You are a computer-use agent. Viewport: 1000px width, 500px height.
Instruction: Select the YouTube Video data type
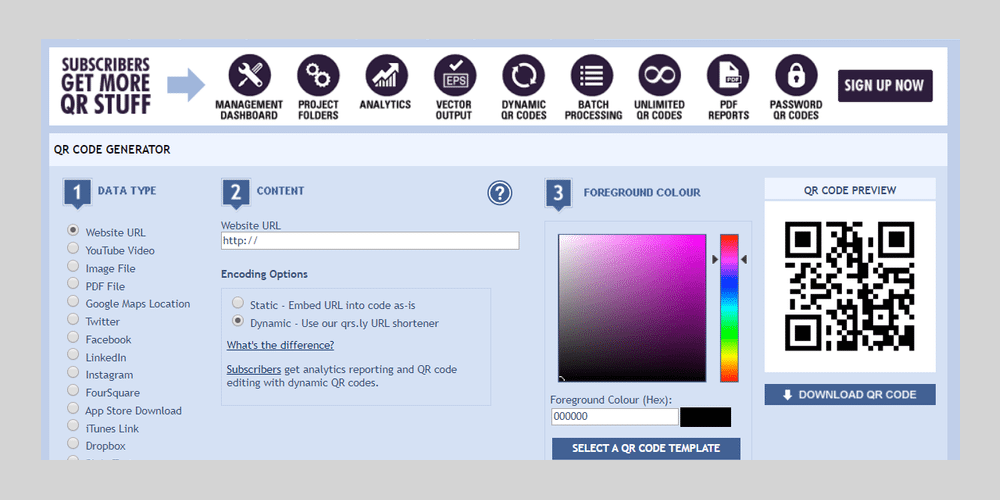(73, 248)
